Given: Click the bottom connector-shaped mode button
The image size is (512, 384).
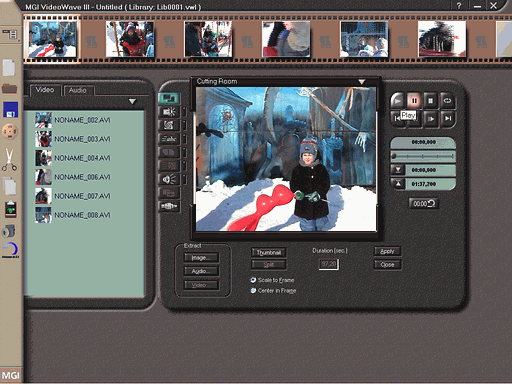Looking at the screenshot, I should [x=169, y=206].
